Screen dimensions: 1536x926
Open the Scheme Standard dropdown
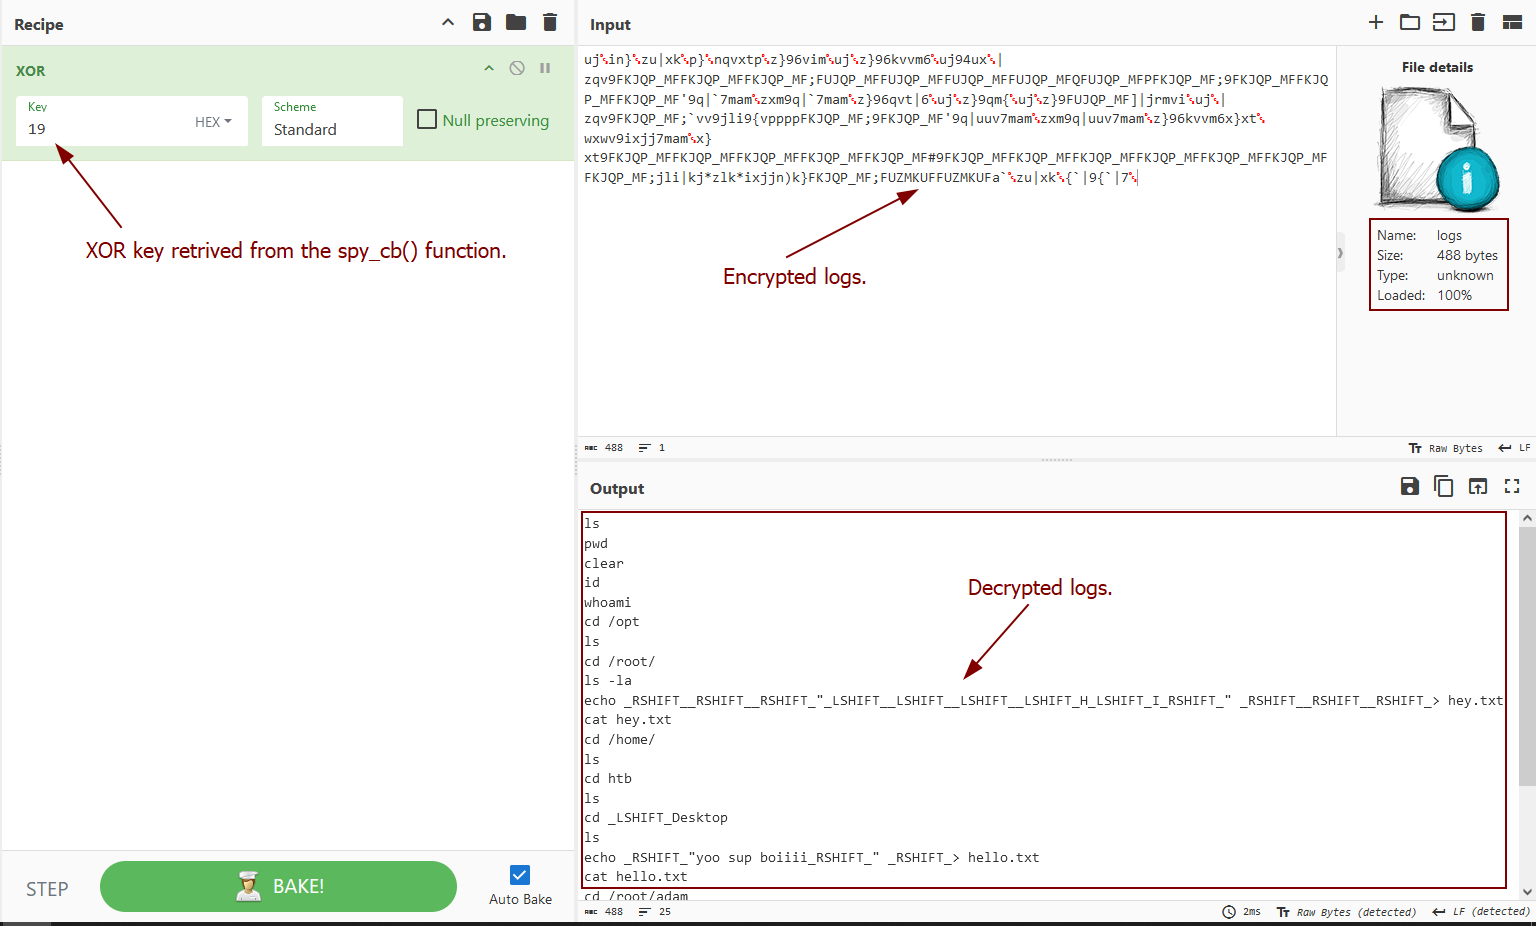pos(332,121)
